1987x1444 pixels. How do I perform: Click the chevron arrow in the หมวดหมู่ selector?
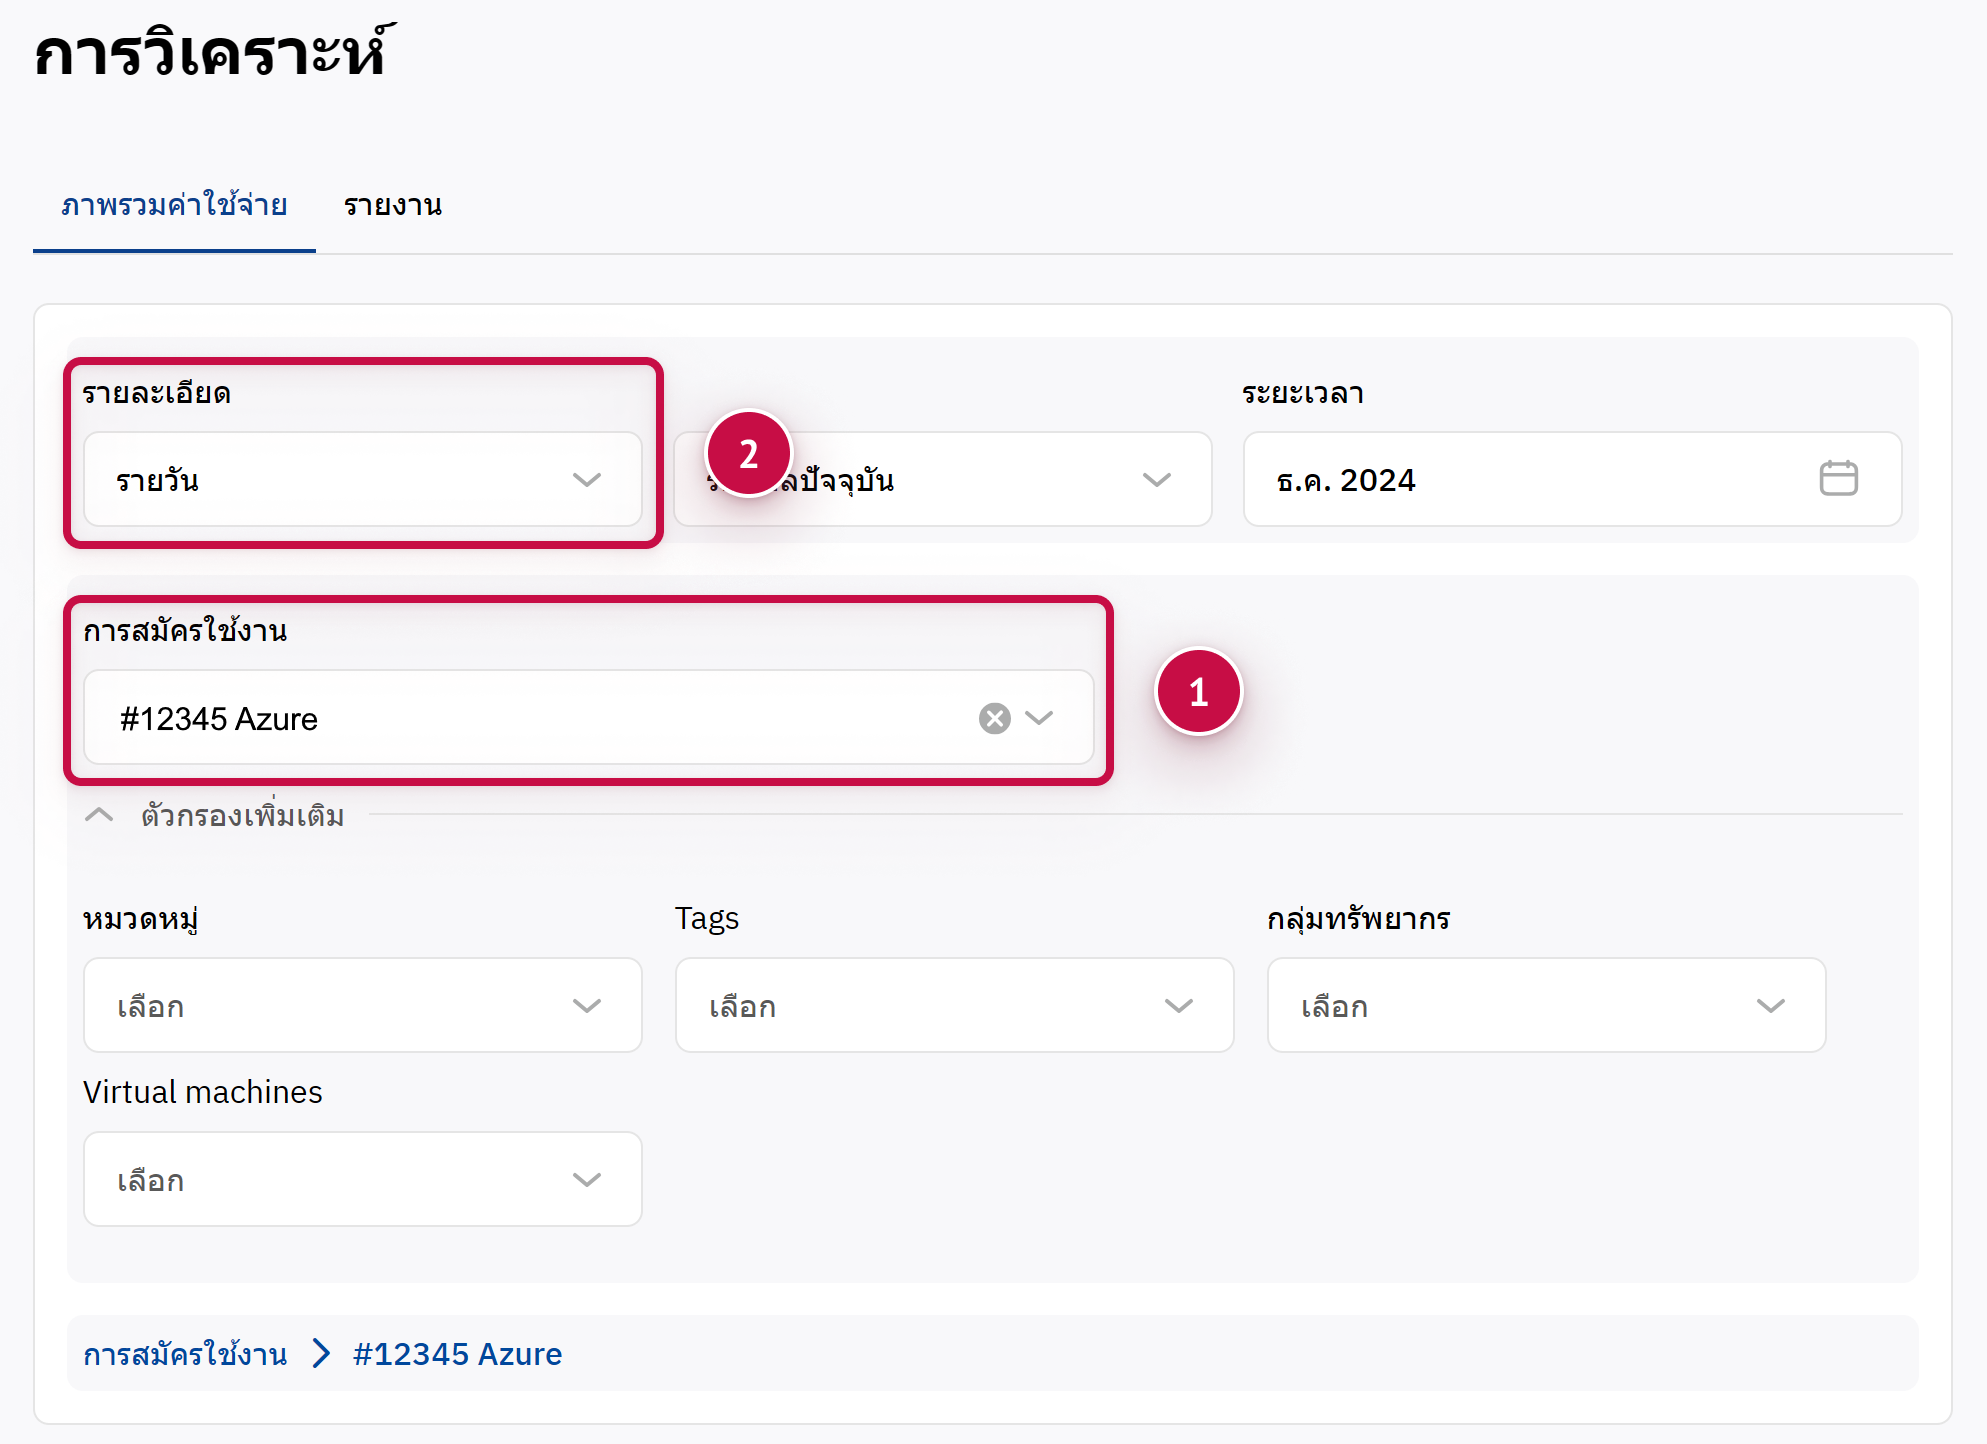coord(587,1005)
